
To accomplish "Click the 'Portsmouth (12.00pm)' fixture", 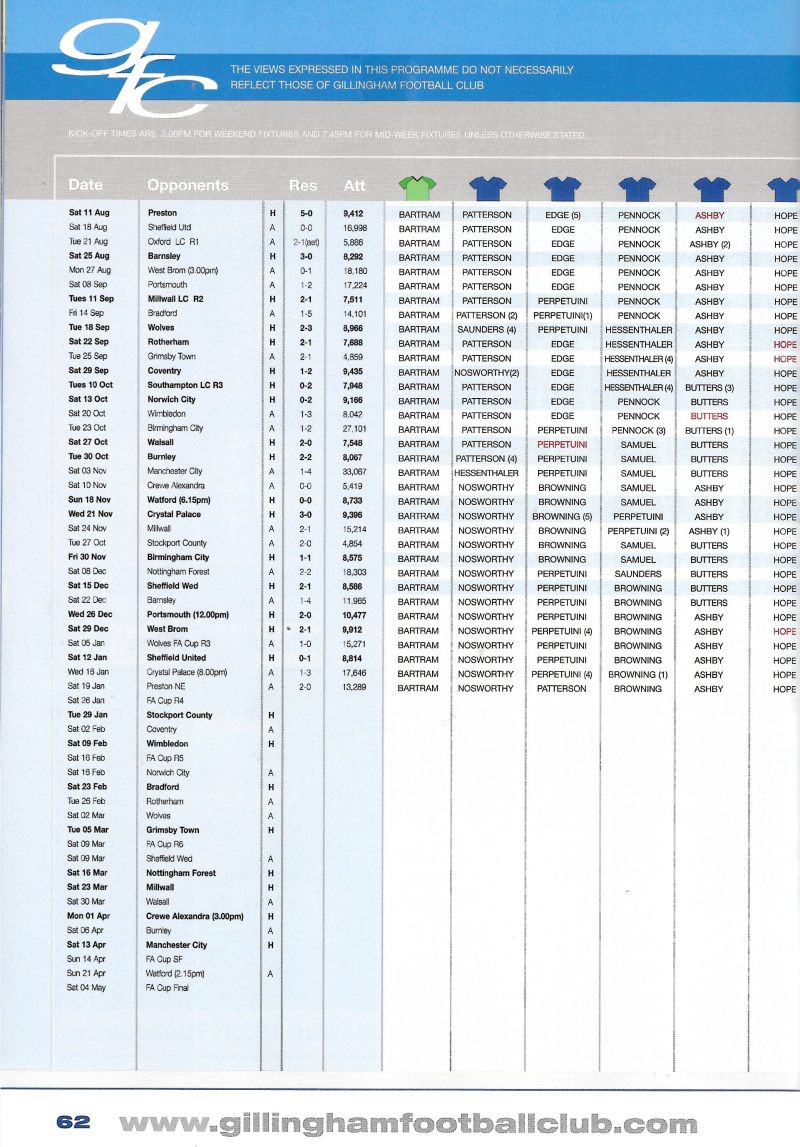I will tap(188, 614).
